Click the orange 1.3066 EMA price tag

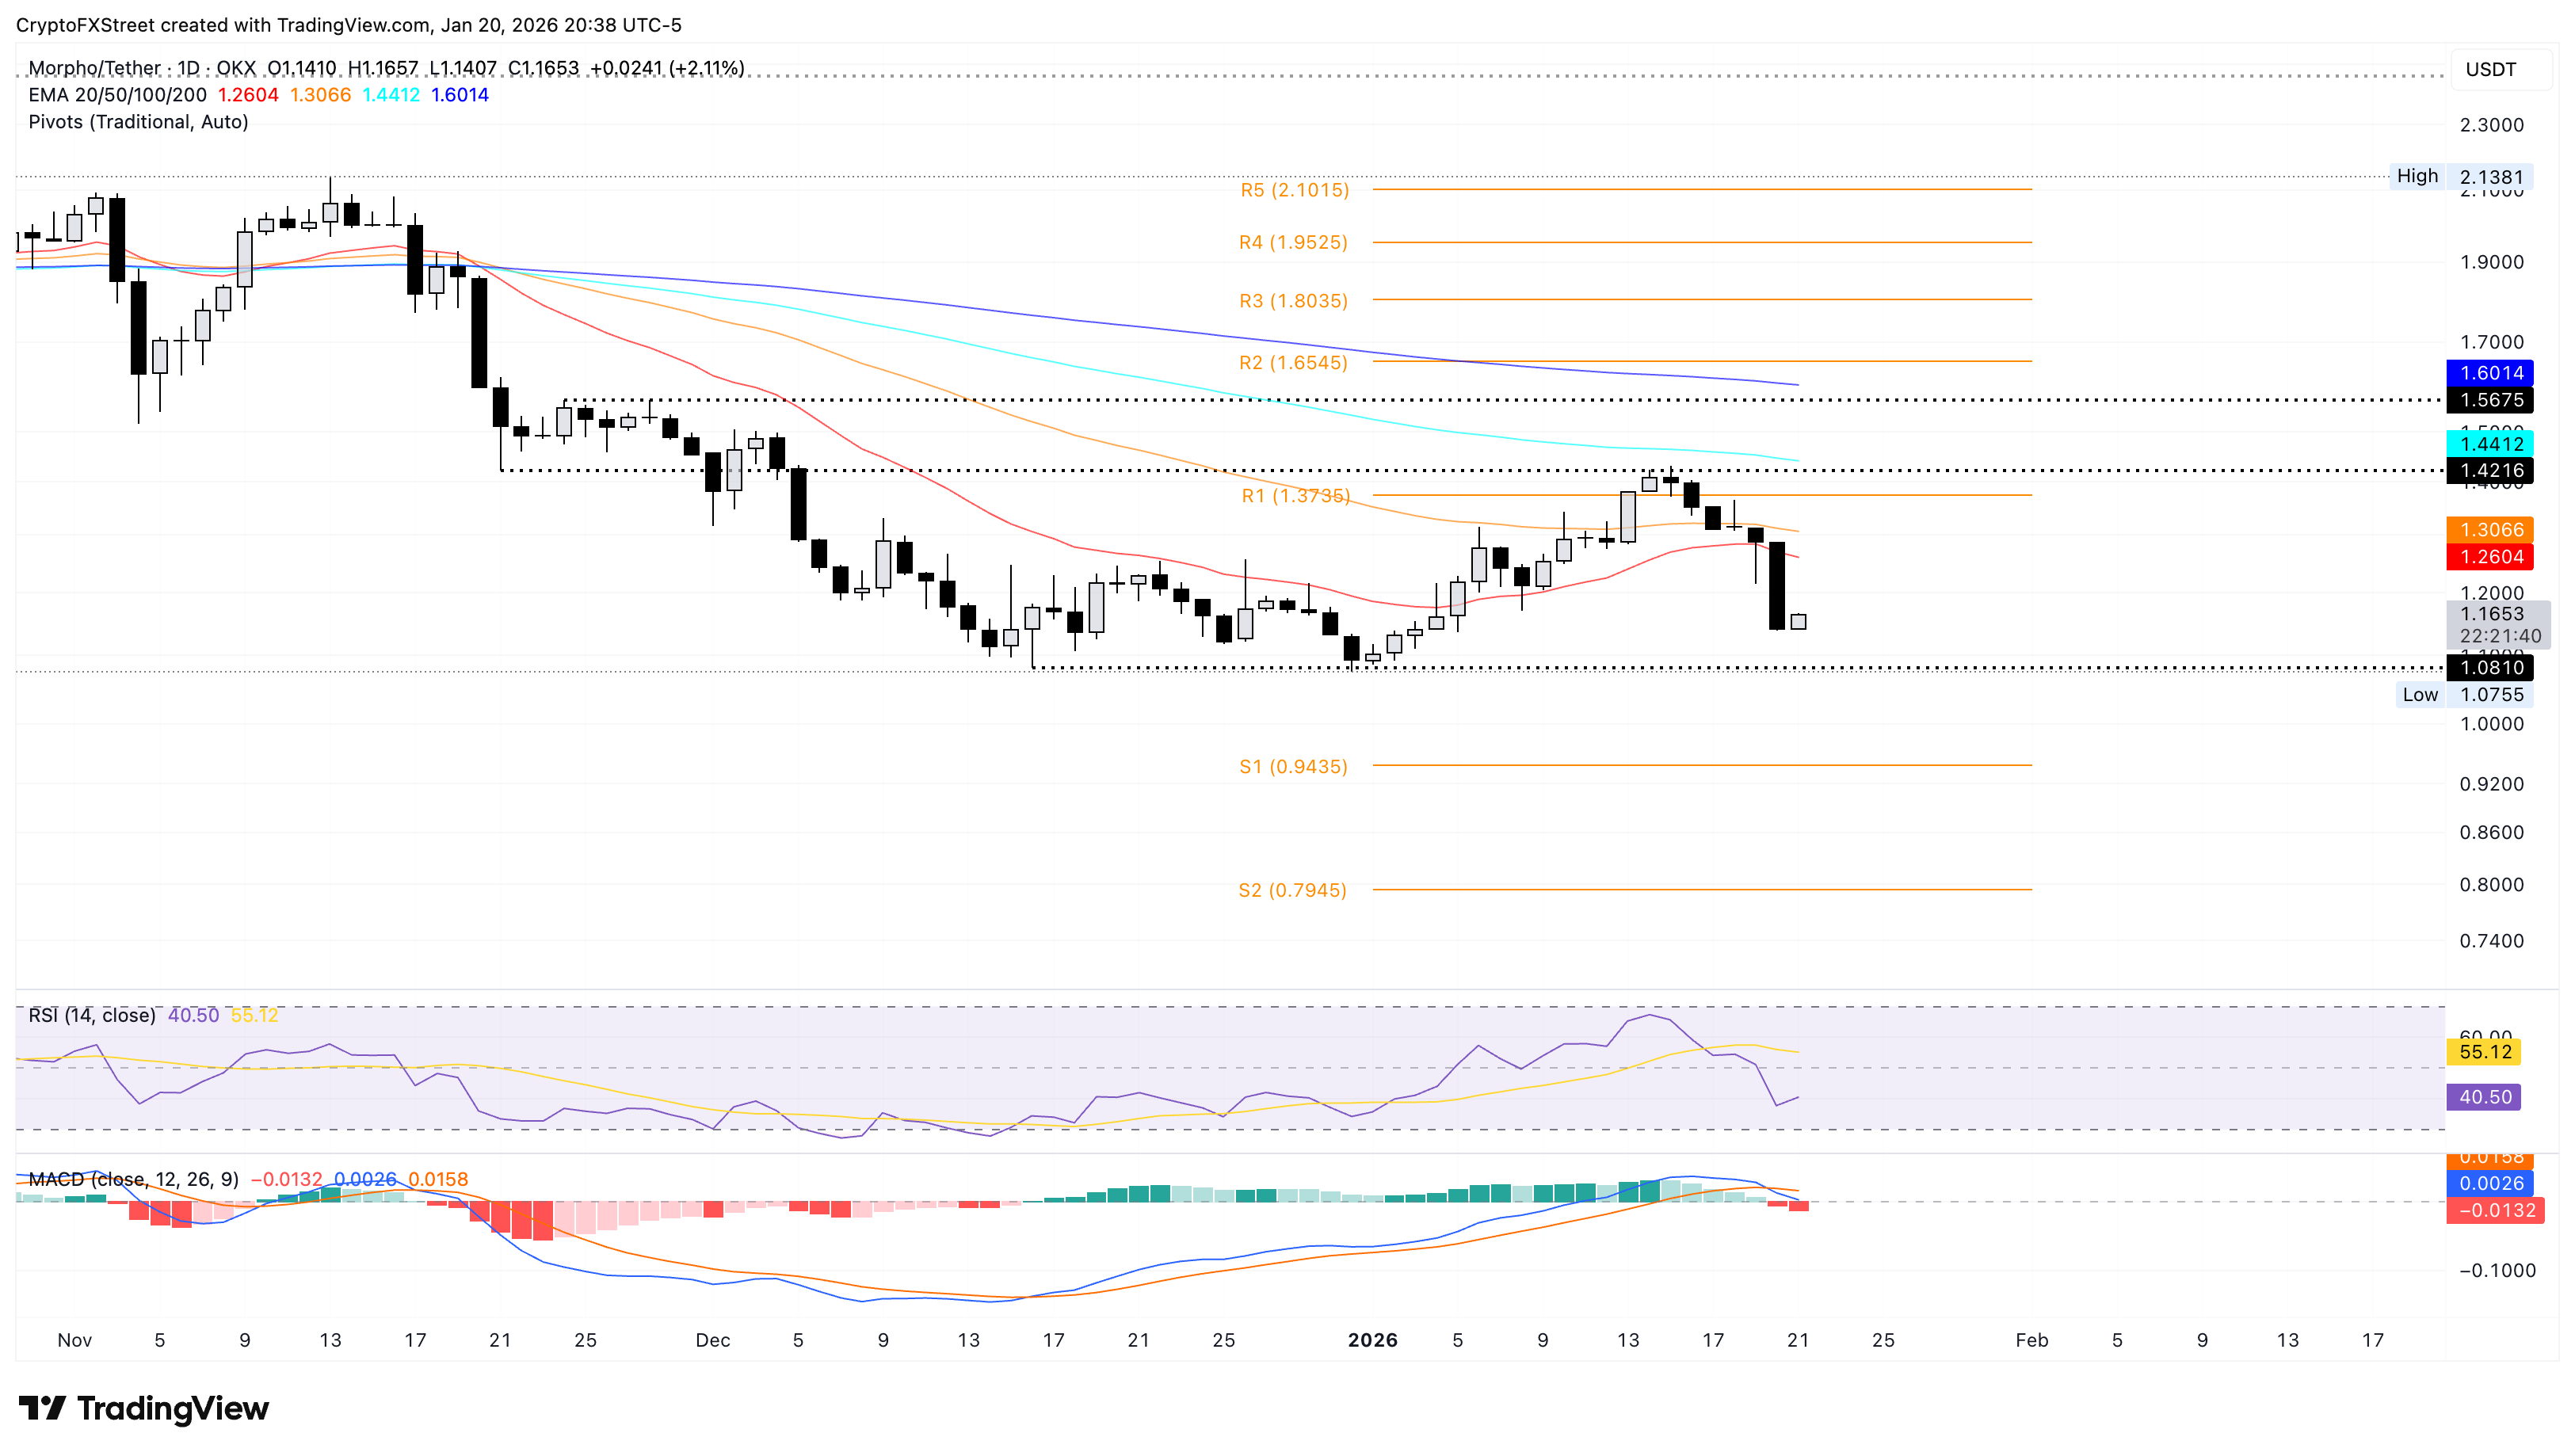pyautogui.click(x=2490, y=530)
